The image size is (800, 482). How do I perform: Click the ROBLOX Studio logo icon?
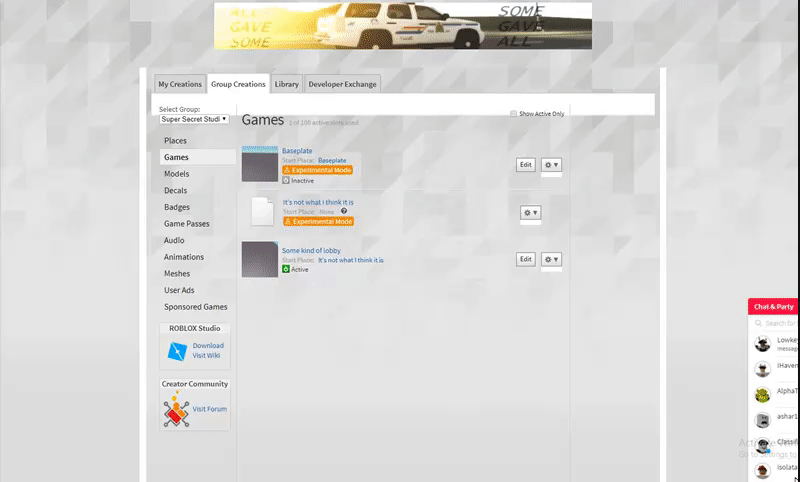pyautogui.click(x=177, y=350)
